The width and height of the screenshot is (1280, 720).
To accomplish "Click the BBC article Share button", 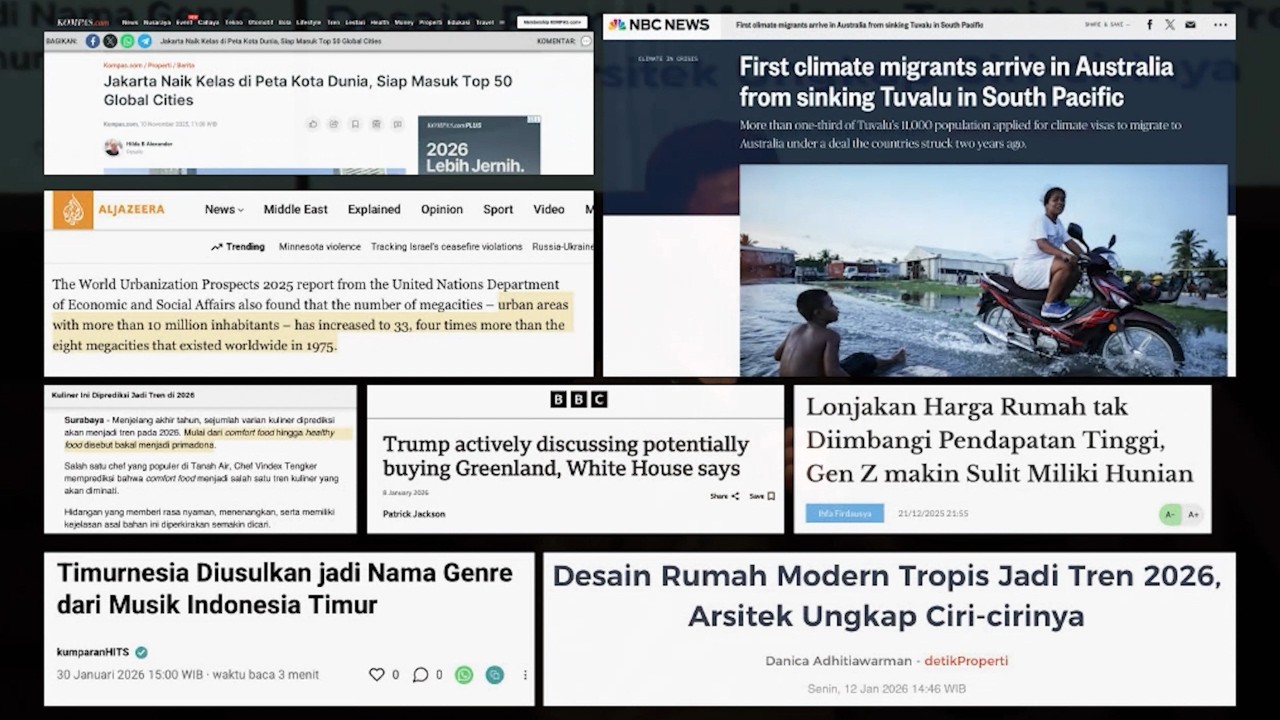I will pyautogui.click(x=725, y=496).
